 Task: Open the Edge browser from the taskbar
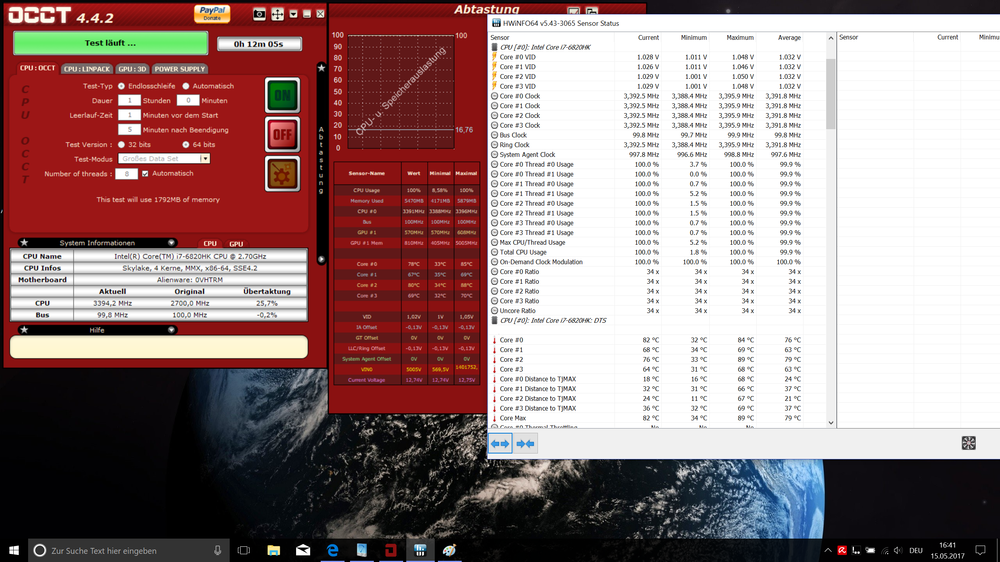click(333, 550)
